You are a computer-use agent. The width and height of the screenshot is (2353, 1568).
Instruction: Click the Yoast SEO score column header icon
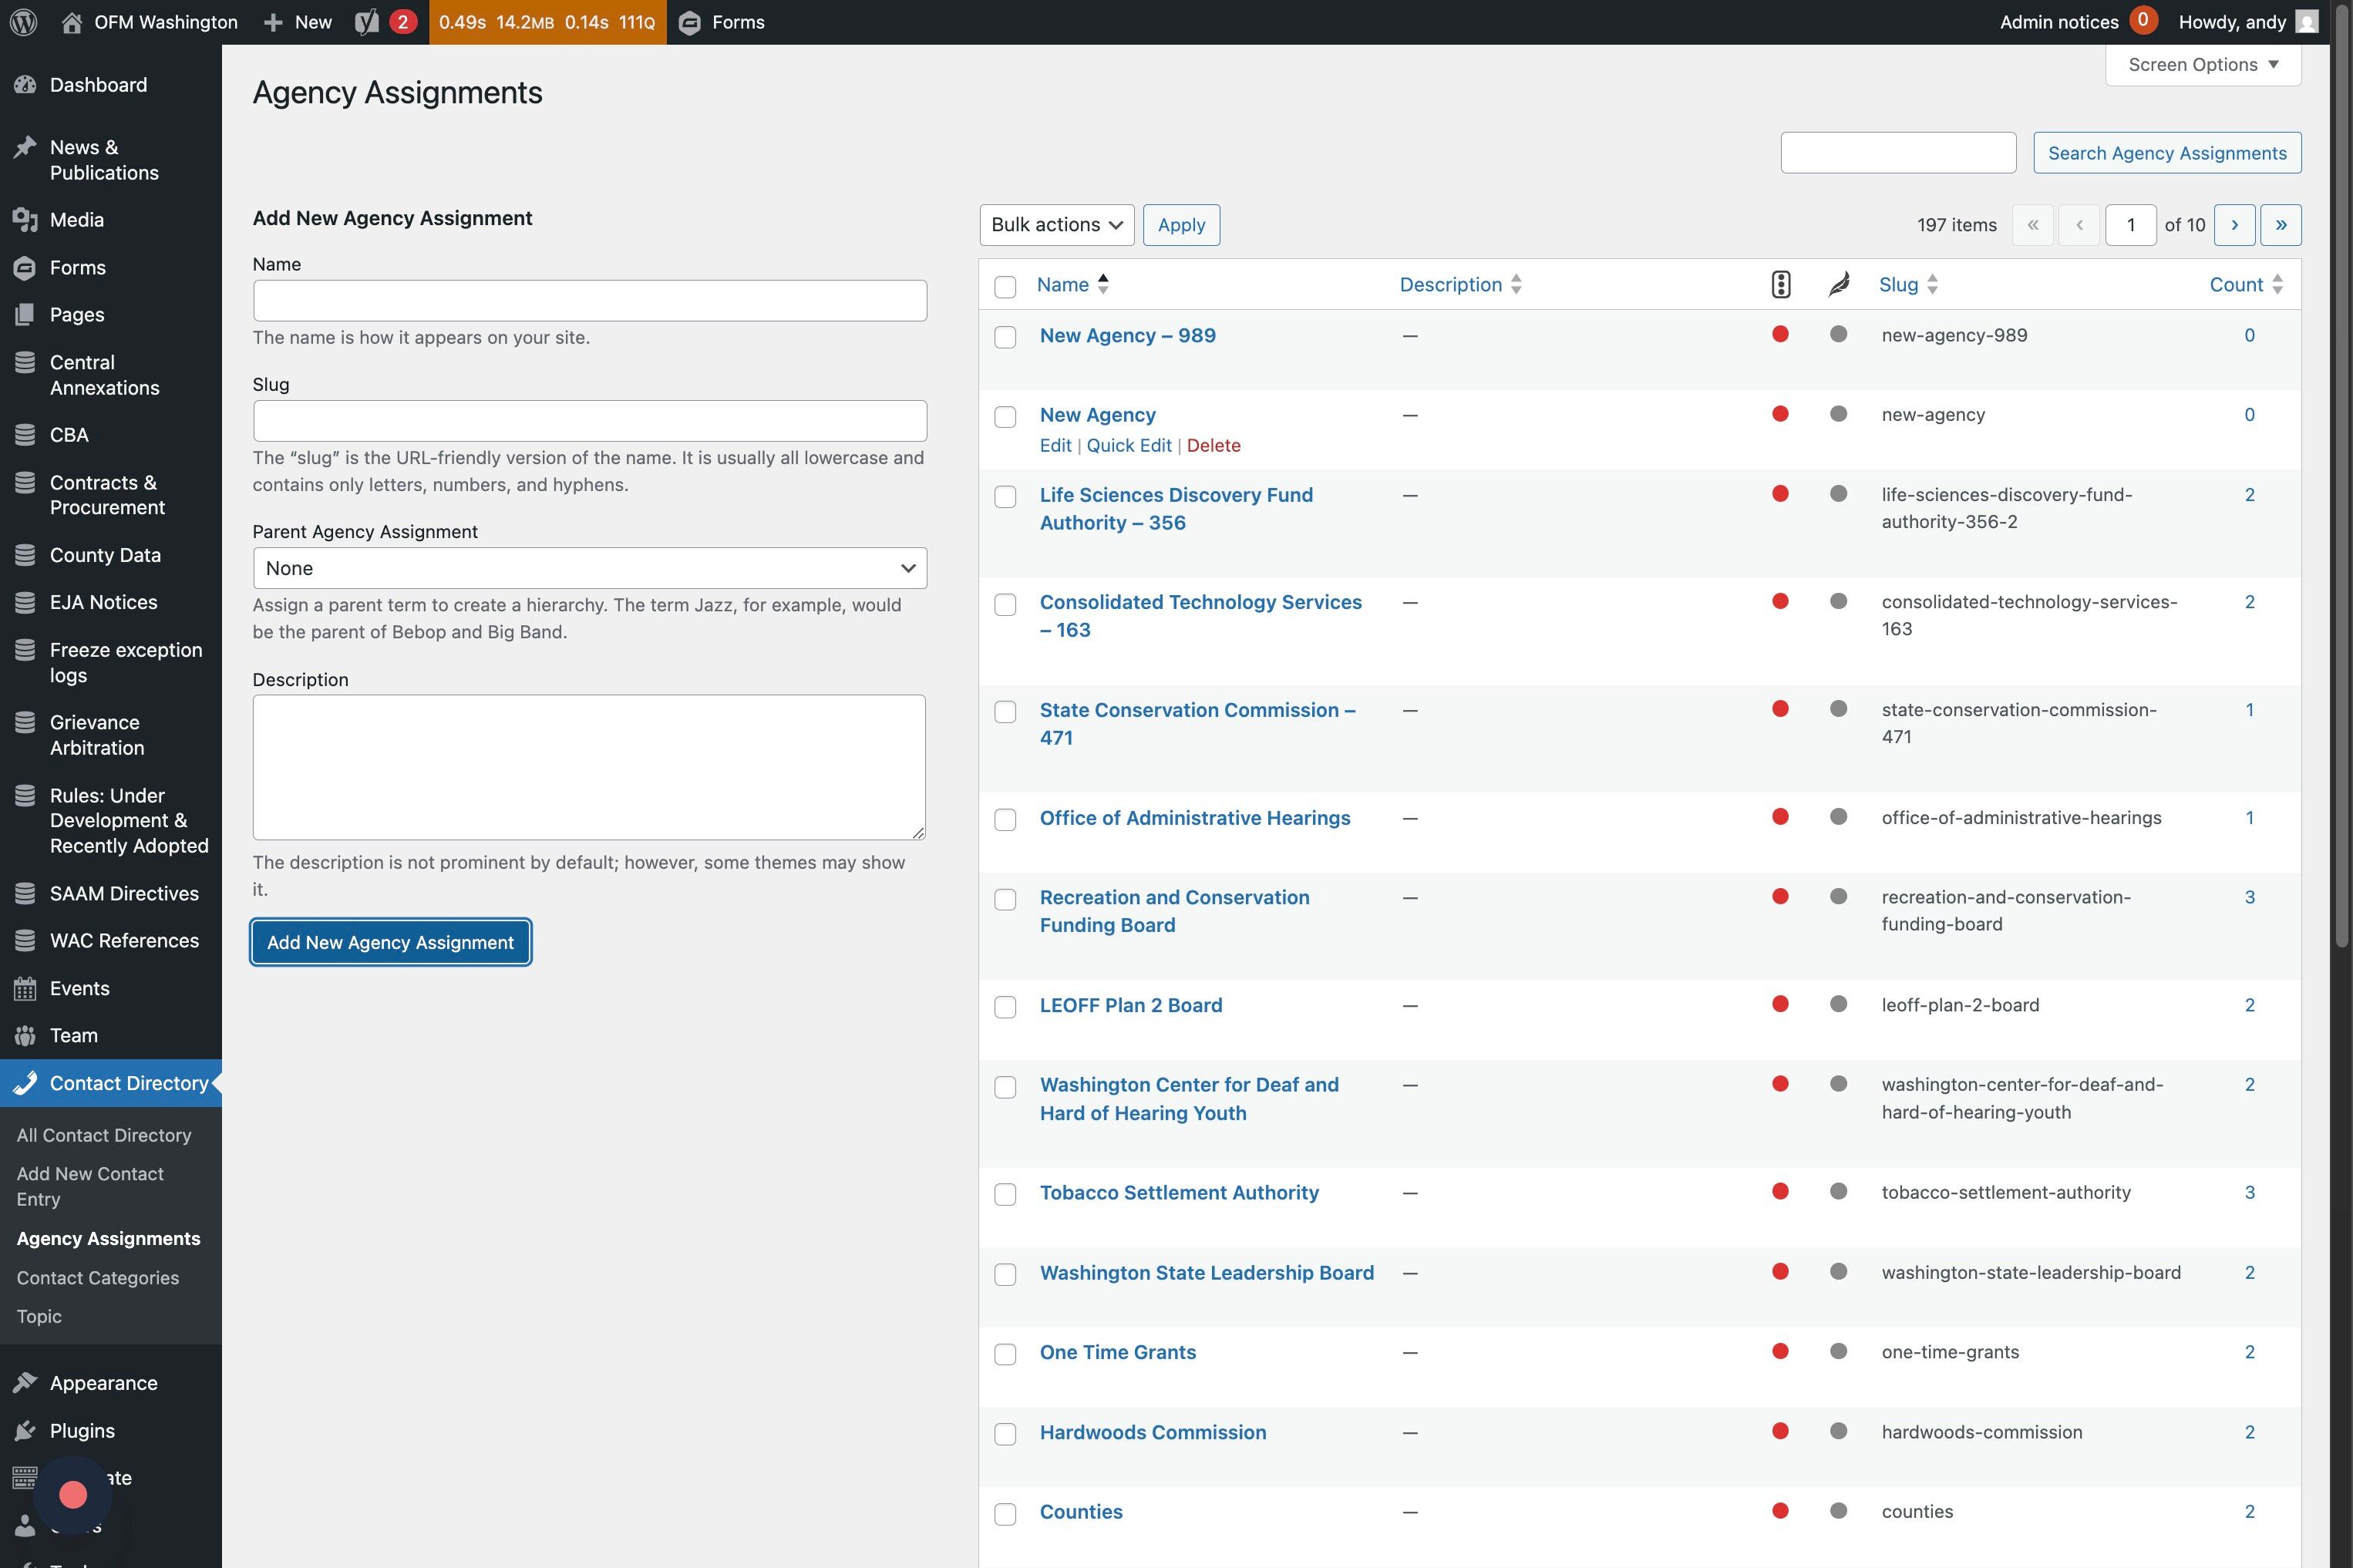click(1780, 285)
